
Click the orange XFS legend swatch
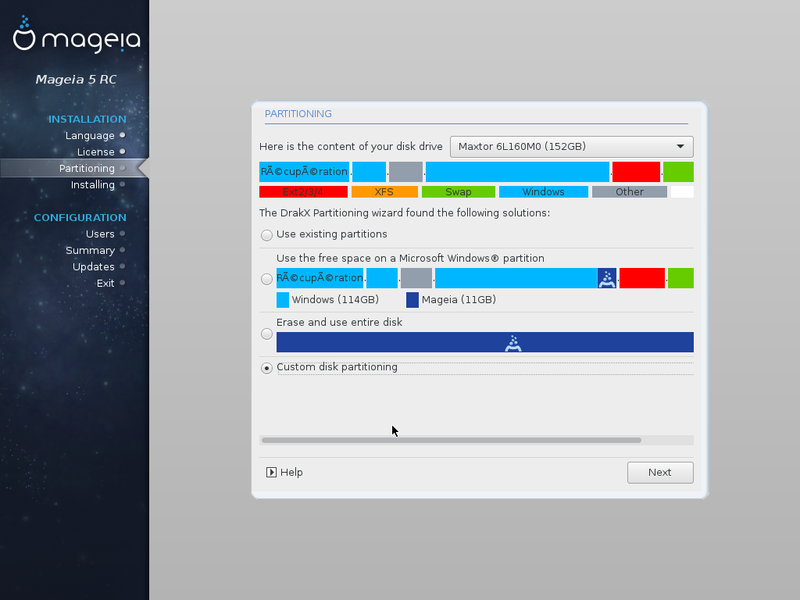click(x=384, y=192)
